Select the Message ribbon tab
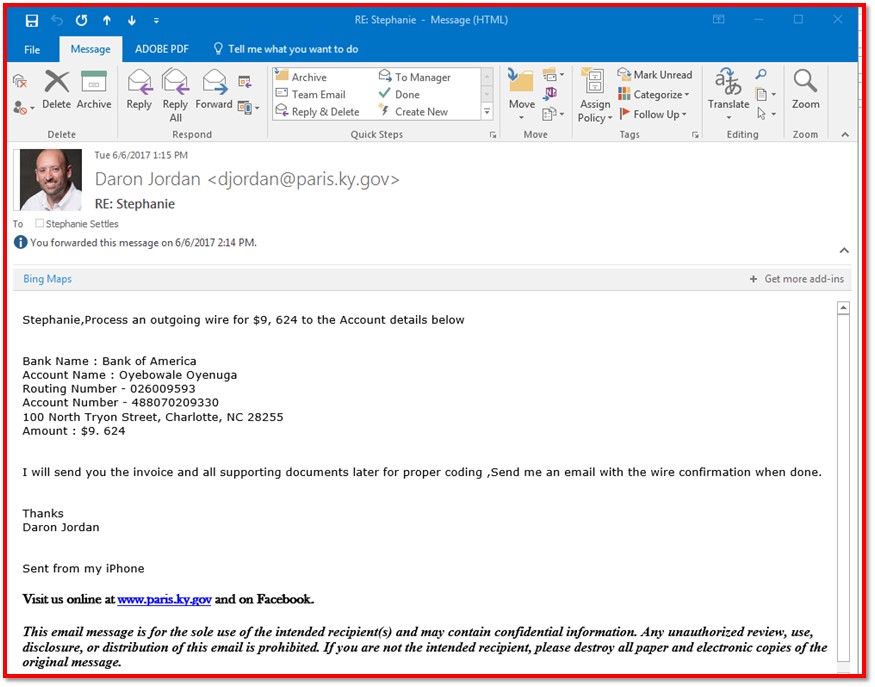Image resolution: width=875 pixels, height=687 pixels. pyautogui.click(x=90, y=49)
